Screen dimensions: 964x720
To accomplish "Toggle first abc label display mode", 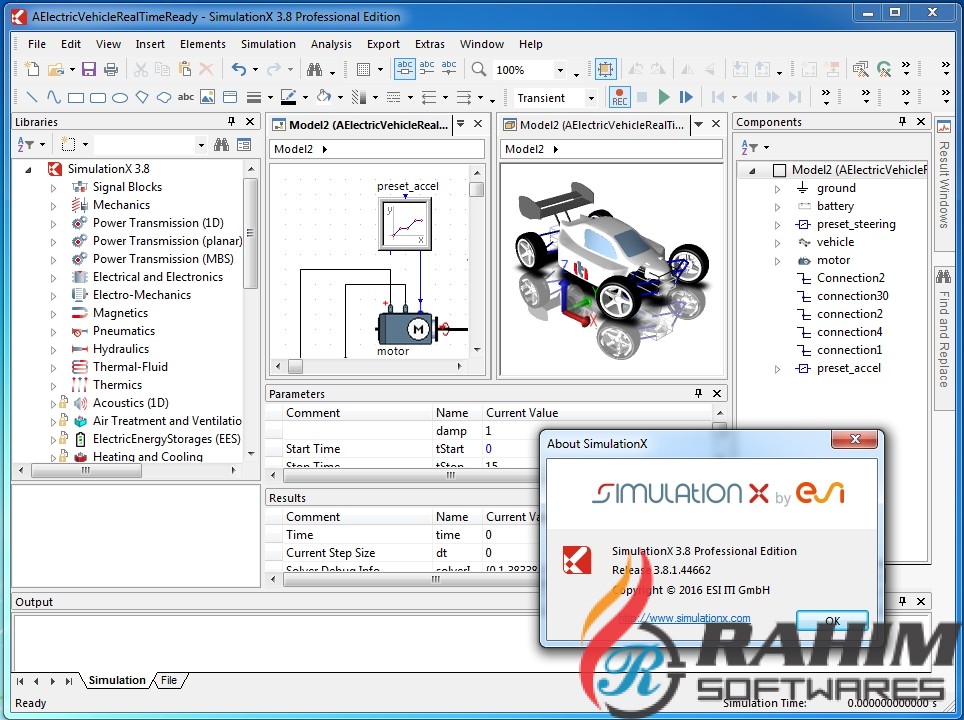I will pyautogui.click(x=405, y=68).
